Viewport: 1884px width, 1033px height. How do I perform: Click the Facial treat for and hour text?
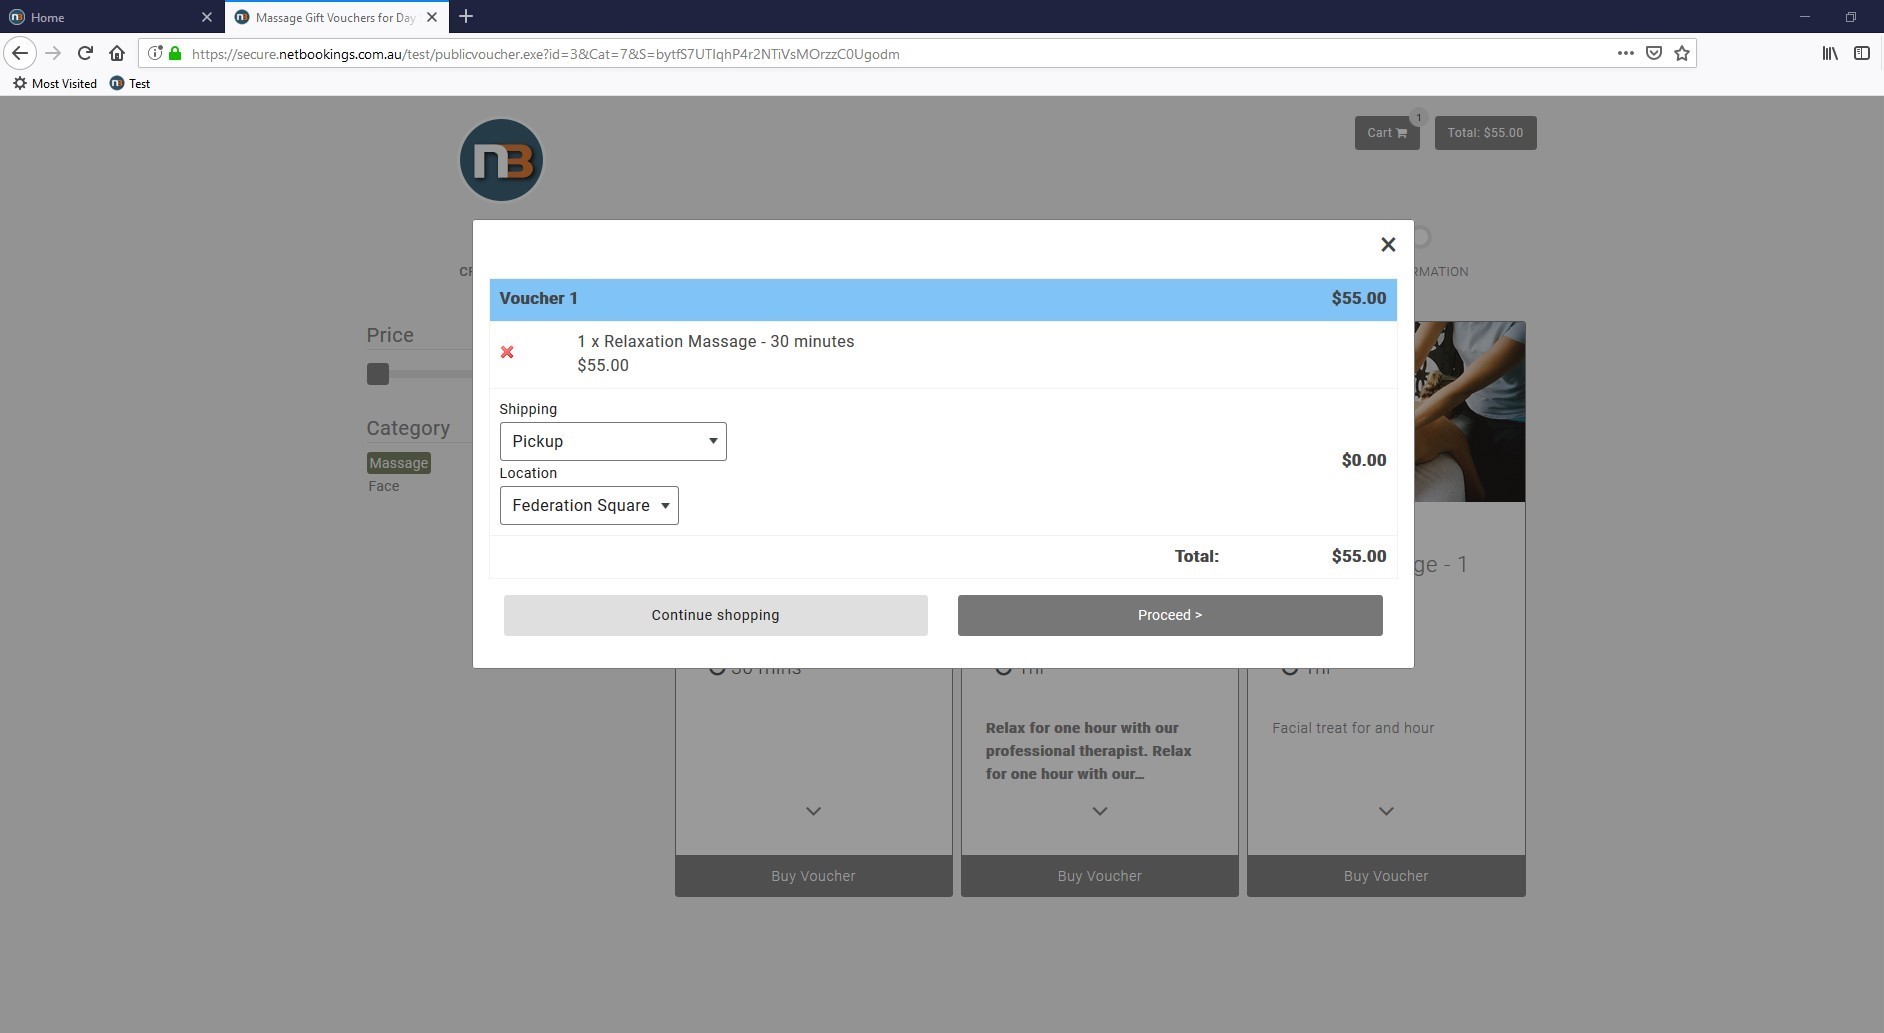(x=1353, y=728)
